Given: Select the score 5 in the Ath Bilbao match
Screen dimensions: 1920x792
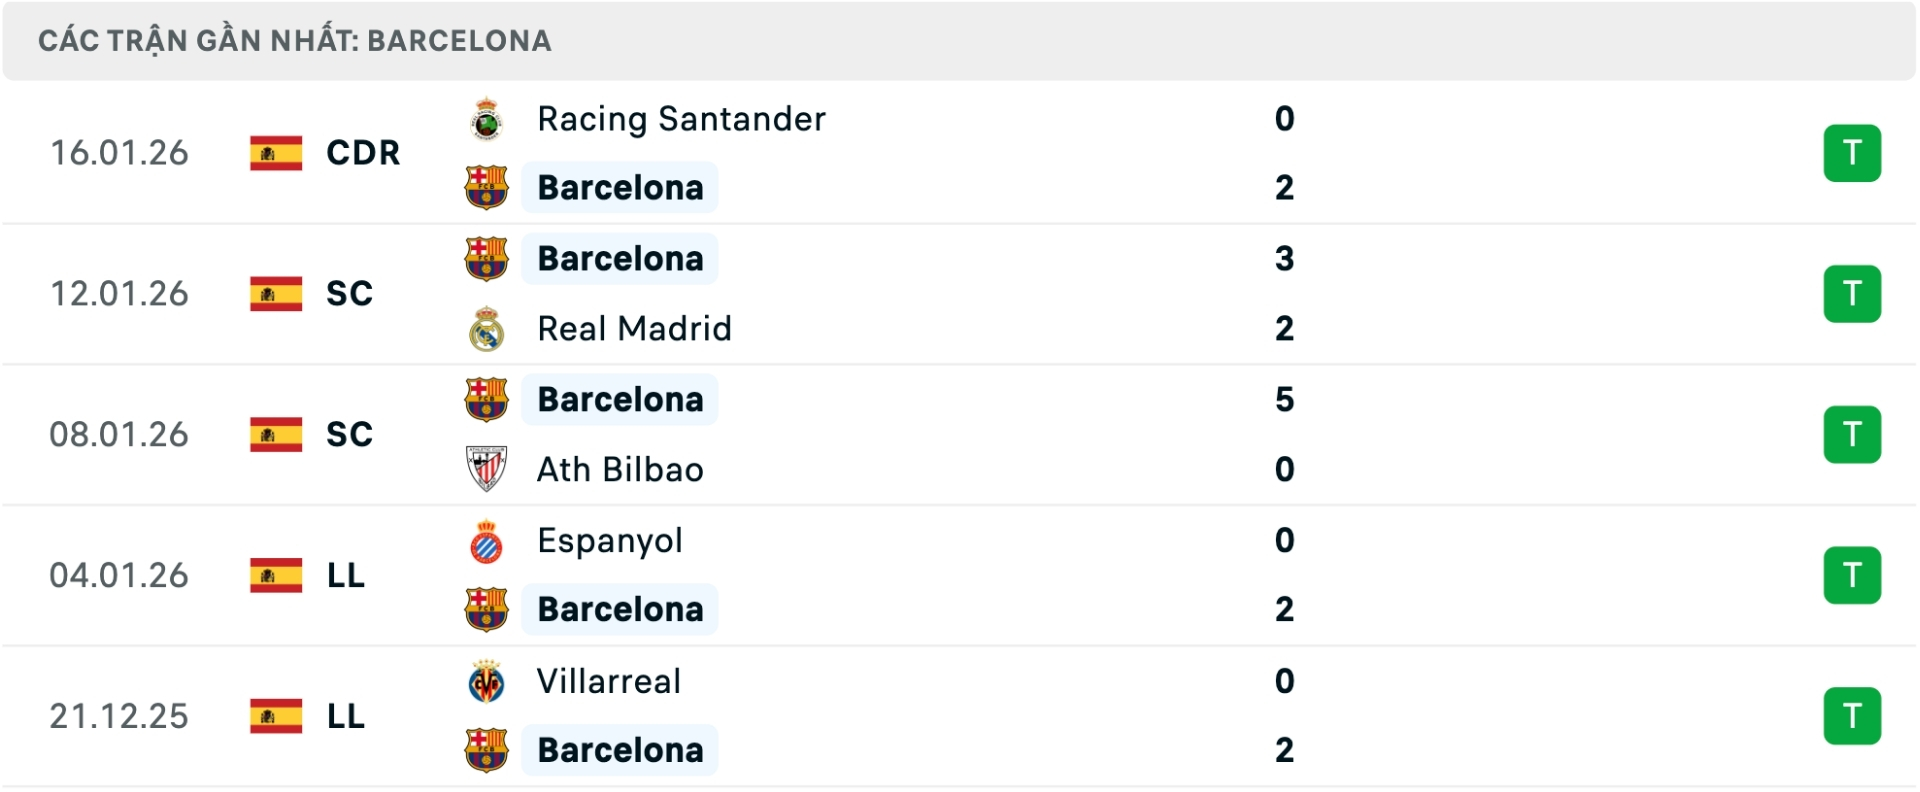Looking at the screenshot, I should coord(1285,399).
